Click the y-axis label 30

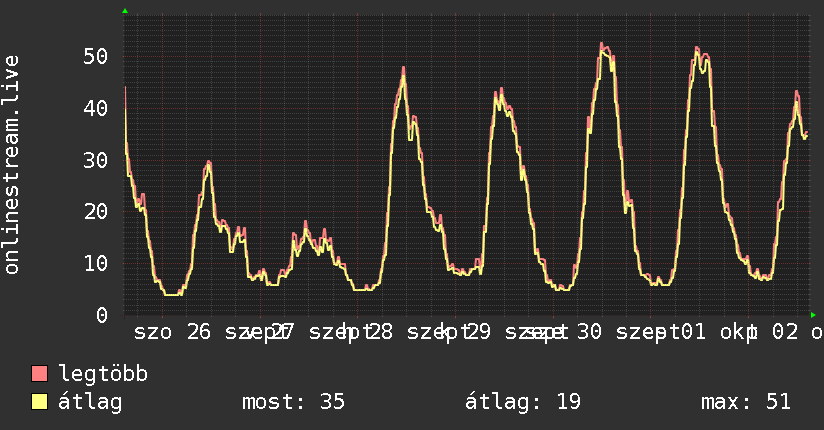[x=96, y=160]
